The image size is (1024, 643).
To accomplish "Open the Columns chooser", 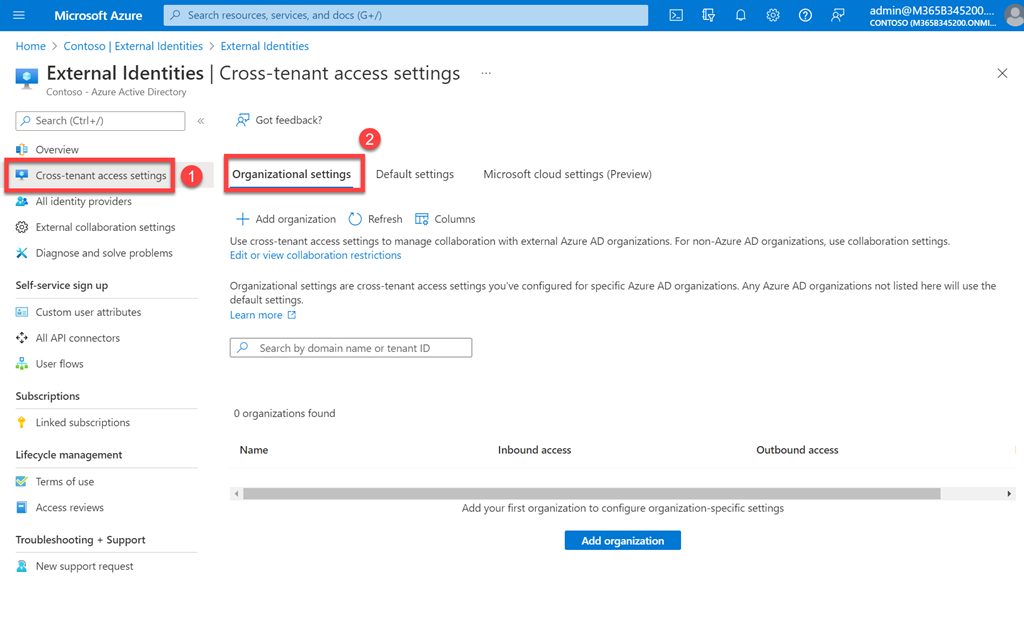I will coord(445,219).
